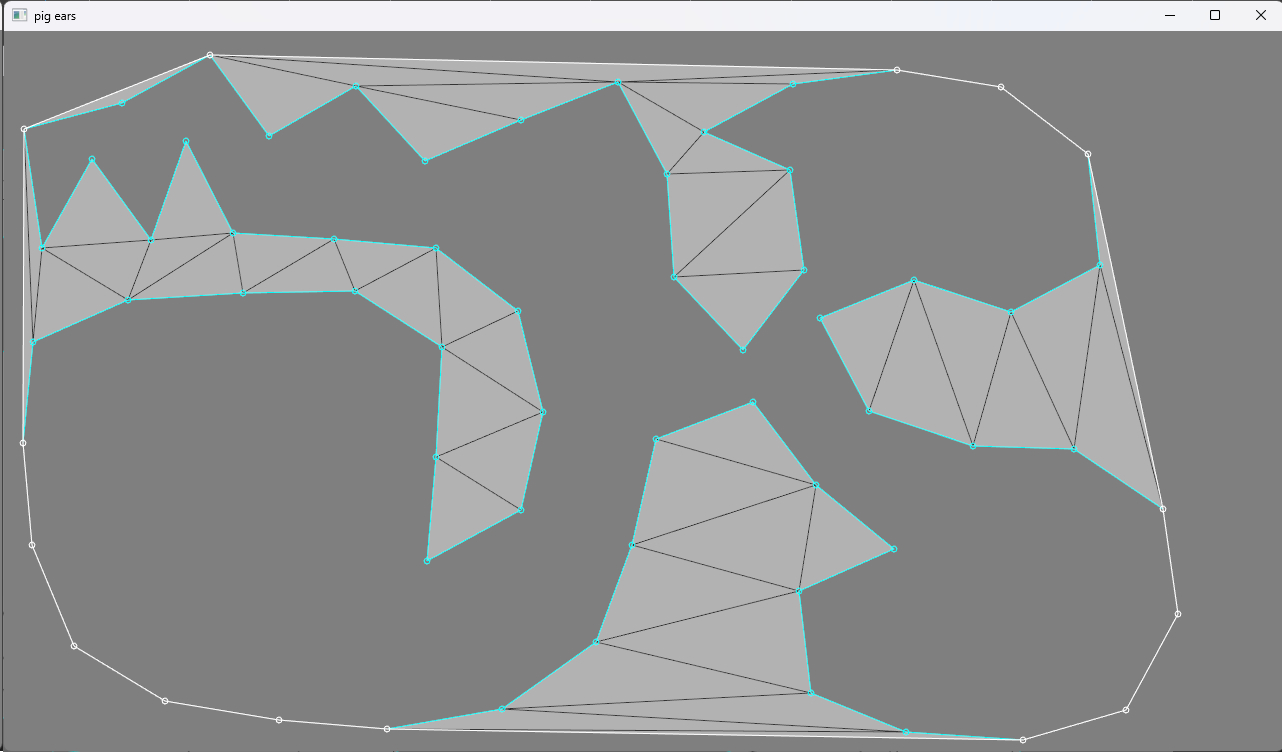This screenshot has width=1282, height=752.
Task: Select the bottom V-shaped triangle of the top-center polygon
Action: pos(740,300)
